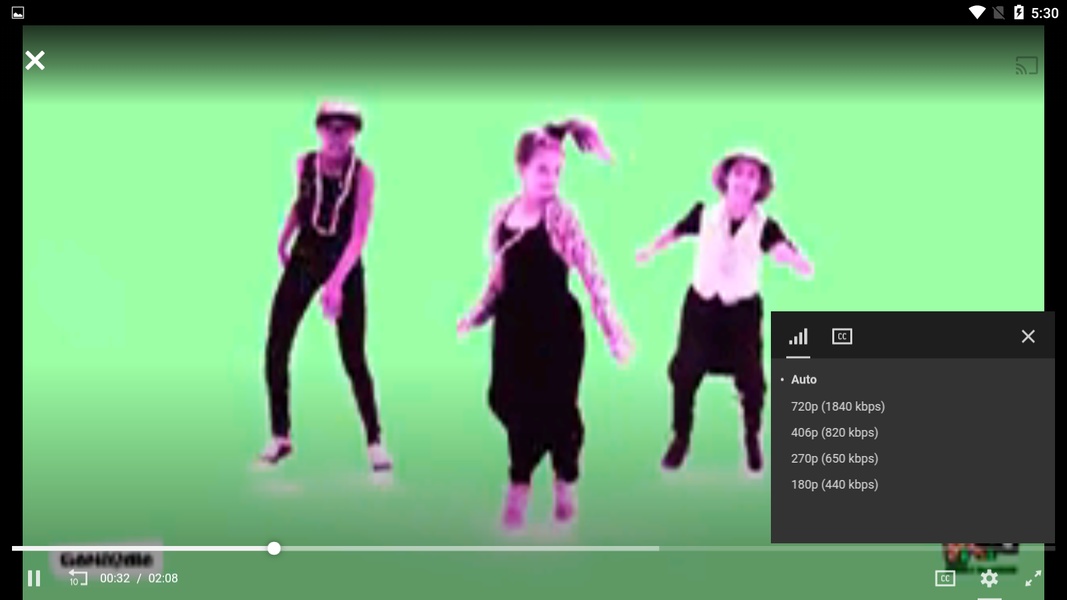Viewport: 1067px width, 600px height.
Task: Tap the Wi-Fi status icon
Action: [x=976, y=12]
